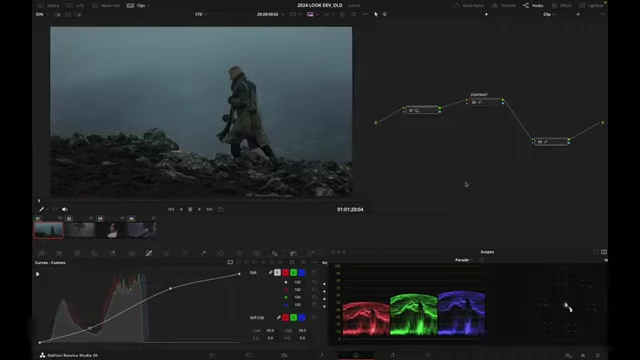640x360 pixels.
Task: Open the HDR palette icon
Action: pyautogui.click(x=94, y=253)
